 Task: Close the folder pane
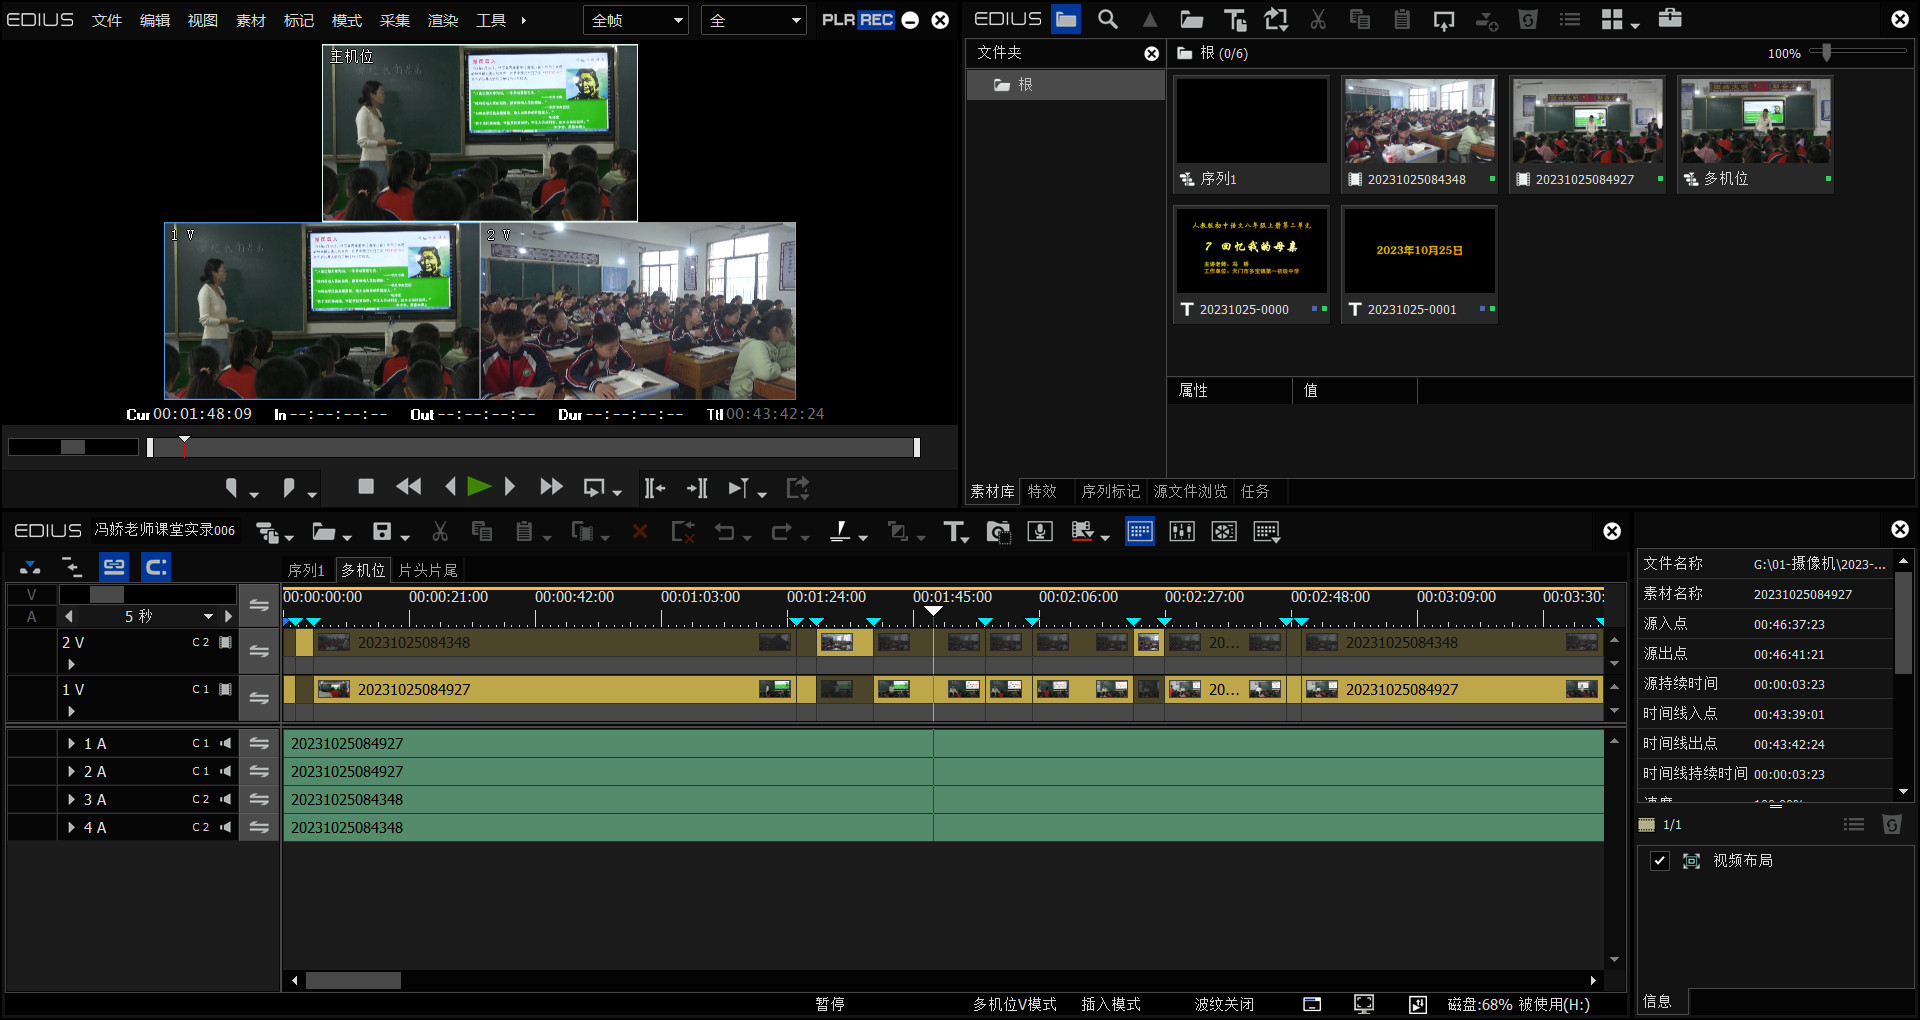[x=1151, y=54]
